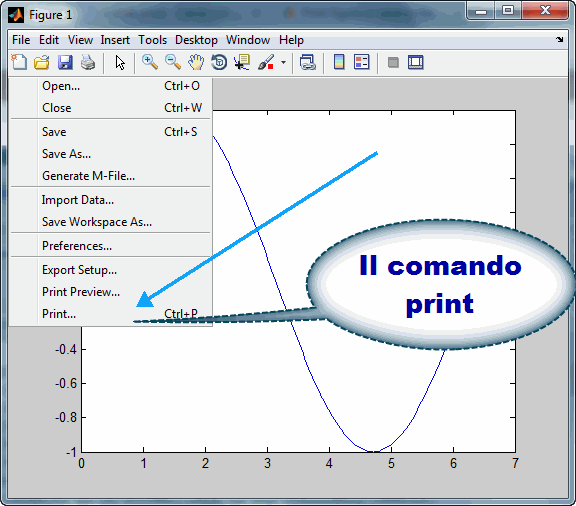576x506 pixels.
Task: Click the Insert Legend toolbar icon
Action: [361, 62]
